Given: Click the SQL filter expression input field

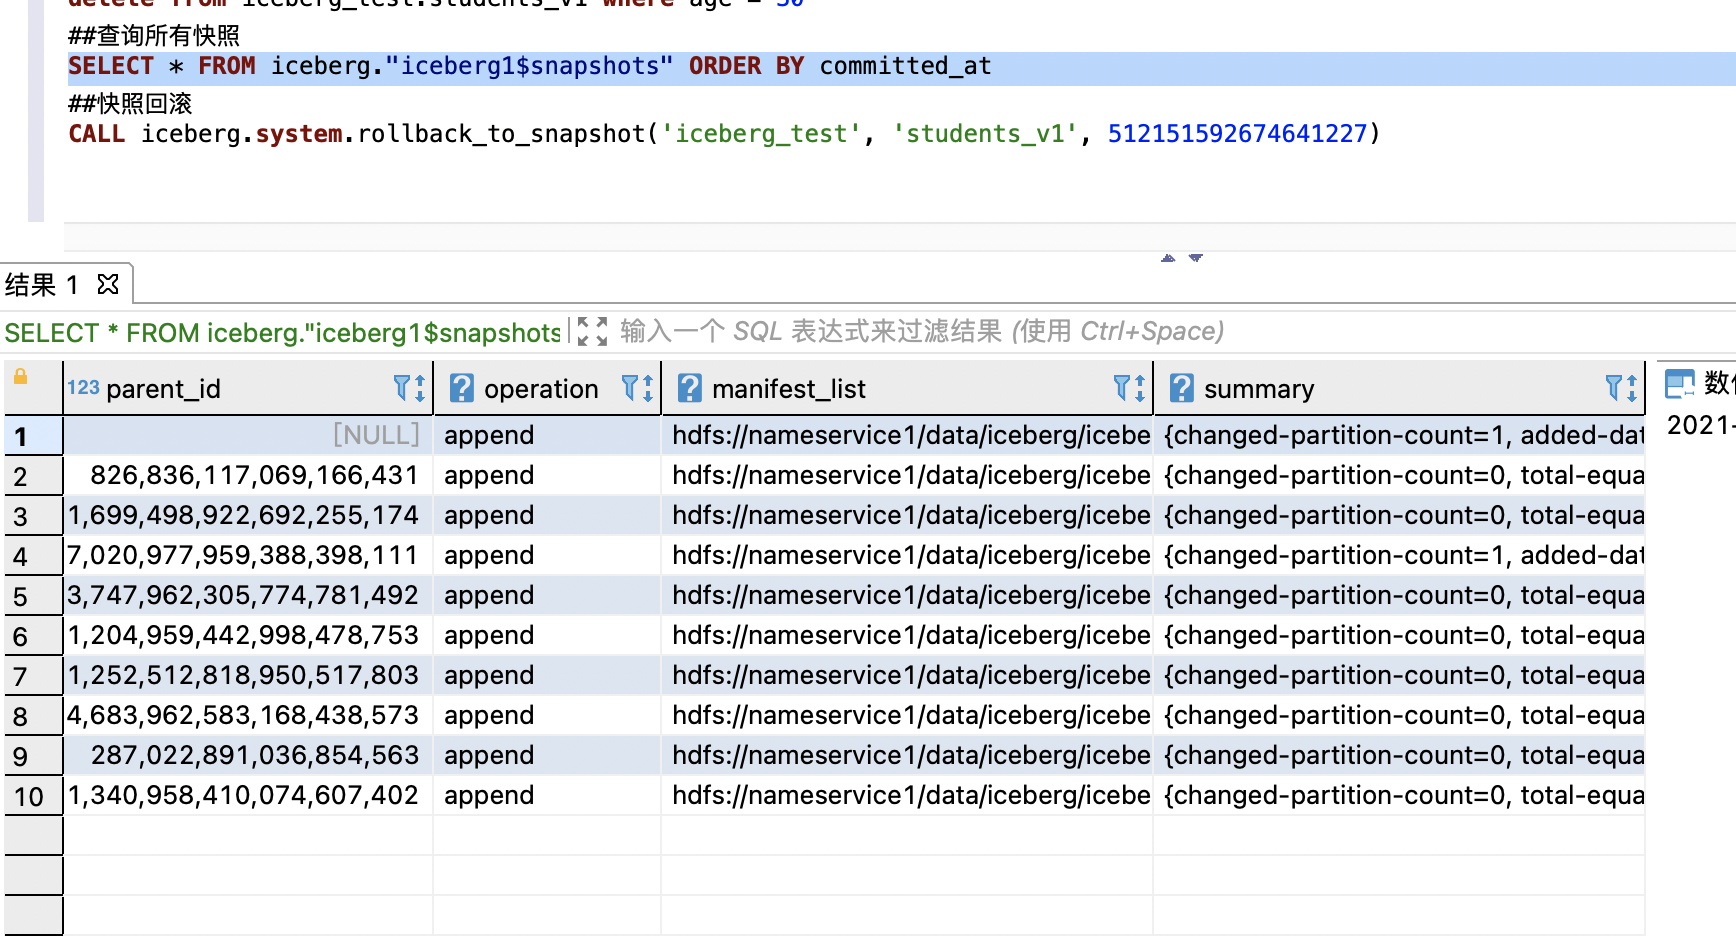Looking at the screenshot, I should (920, 331).
